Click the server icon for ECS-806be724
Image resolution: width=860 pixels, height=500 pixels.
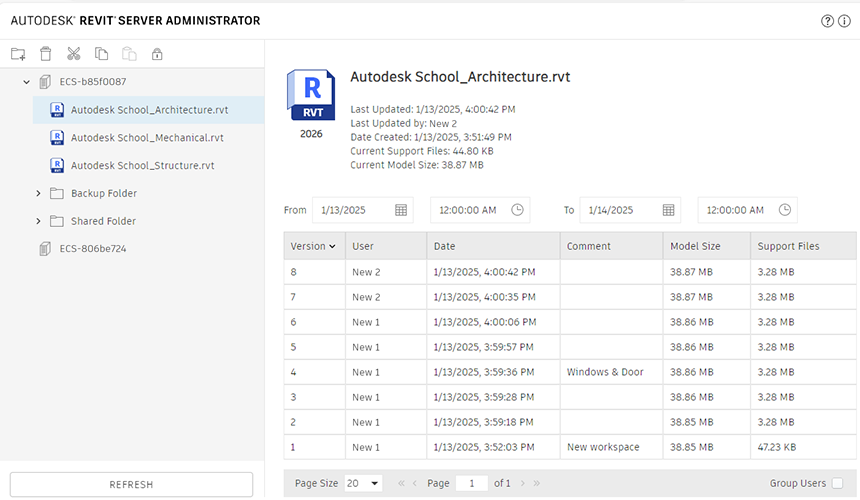(x=45, y=249)
